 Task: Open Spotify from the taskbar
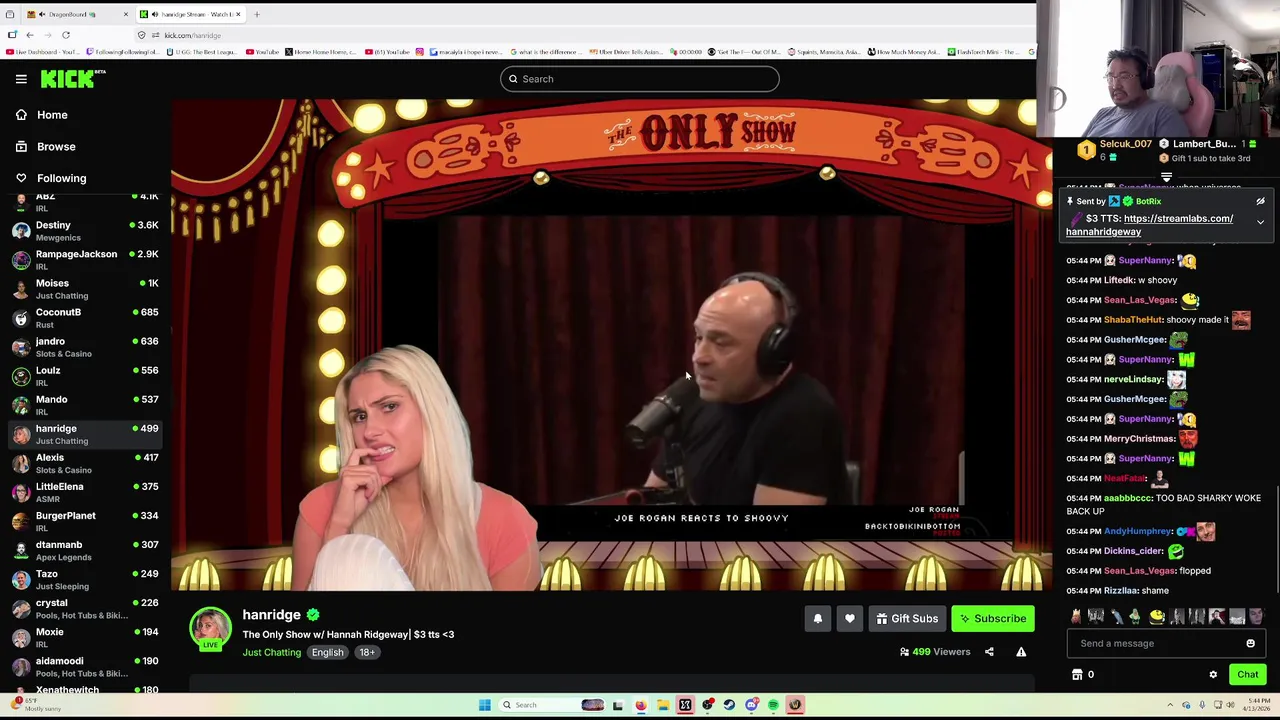point(773,705)
